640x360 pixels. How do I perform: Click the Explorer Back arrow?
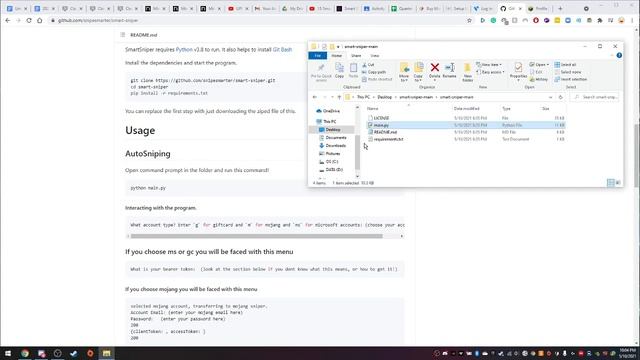point(315,97)
